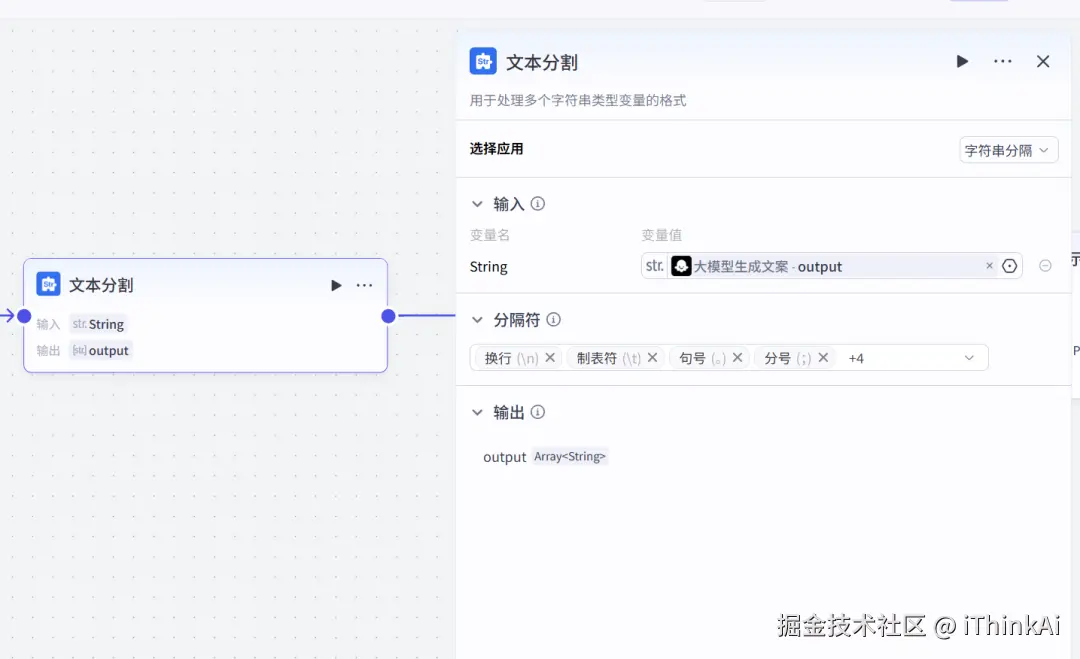The image size is (1080, 659).
Task: Click the info icon beside 输入 section
Action: [537, 204]
